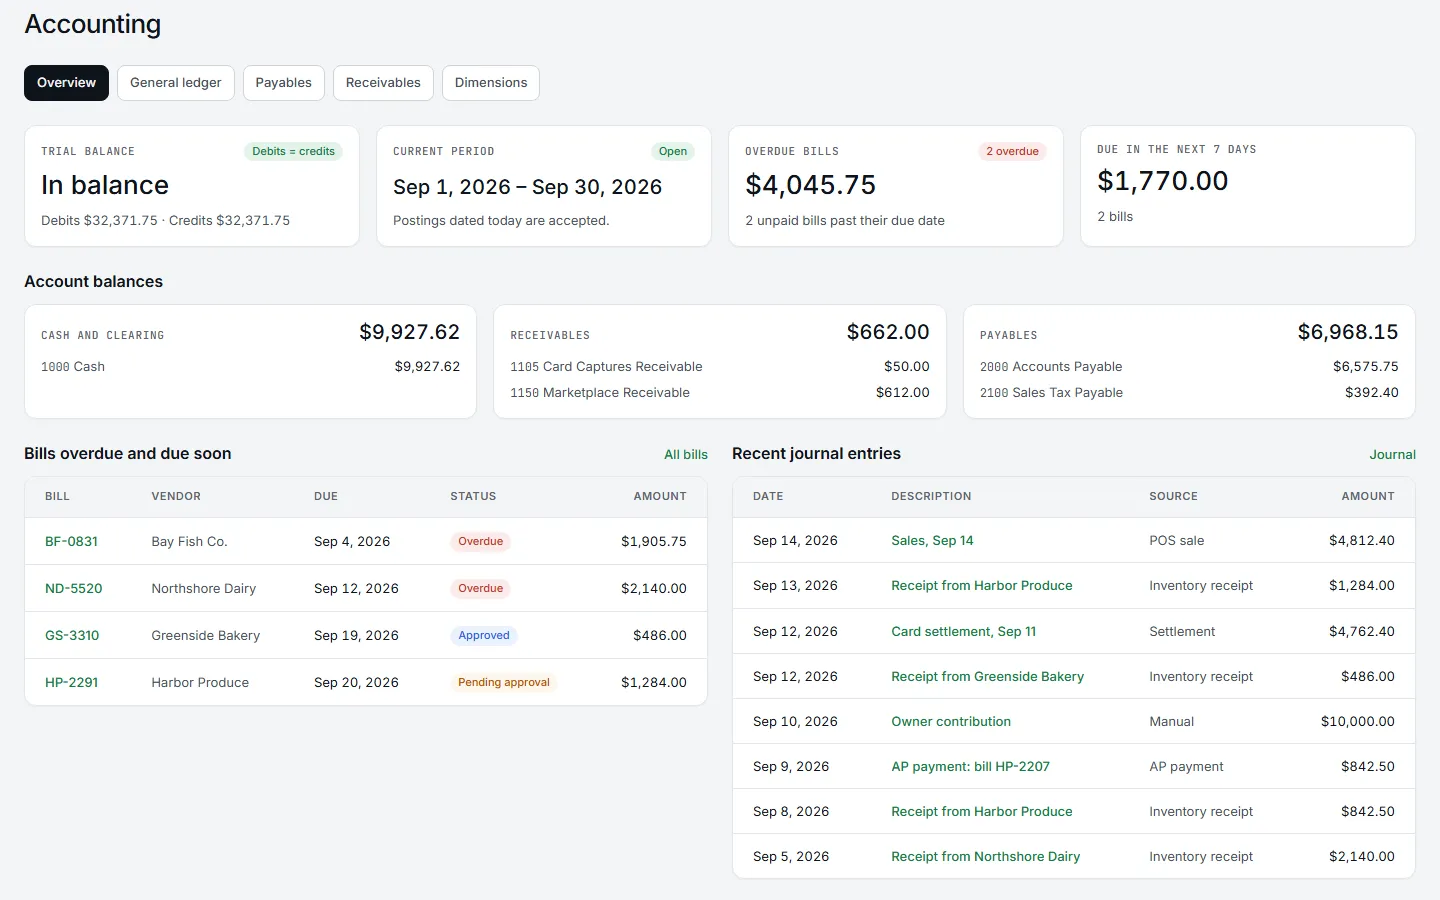The width and height of the screenshot is (1440, 900).
Task: Open Receipt from Greenside Bakery entry
Action: pos(987,676)
